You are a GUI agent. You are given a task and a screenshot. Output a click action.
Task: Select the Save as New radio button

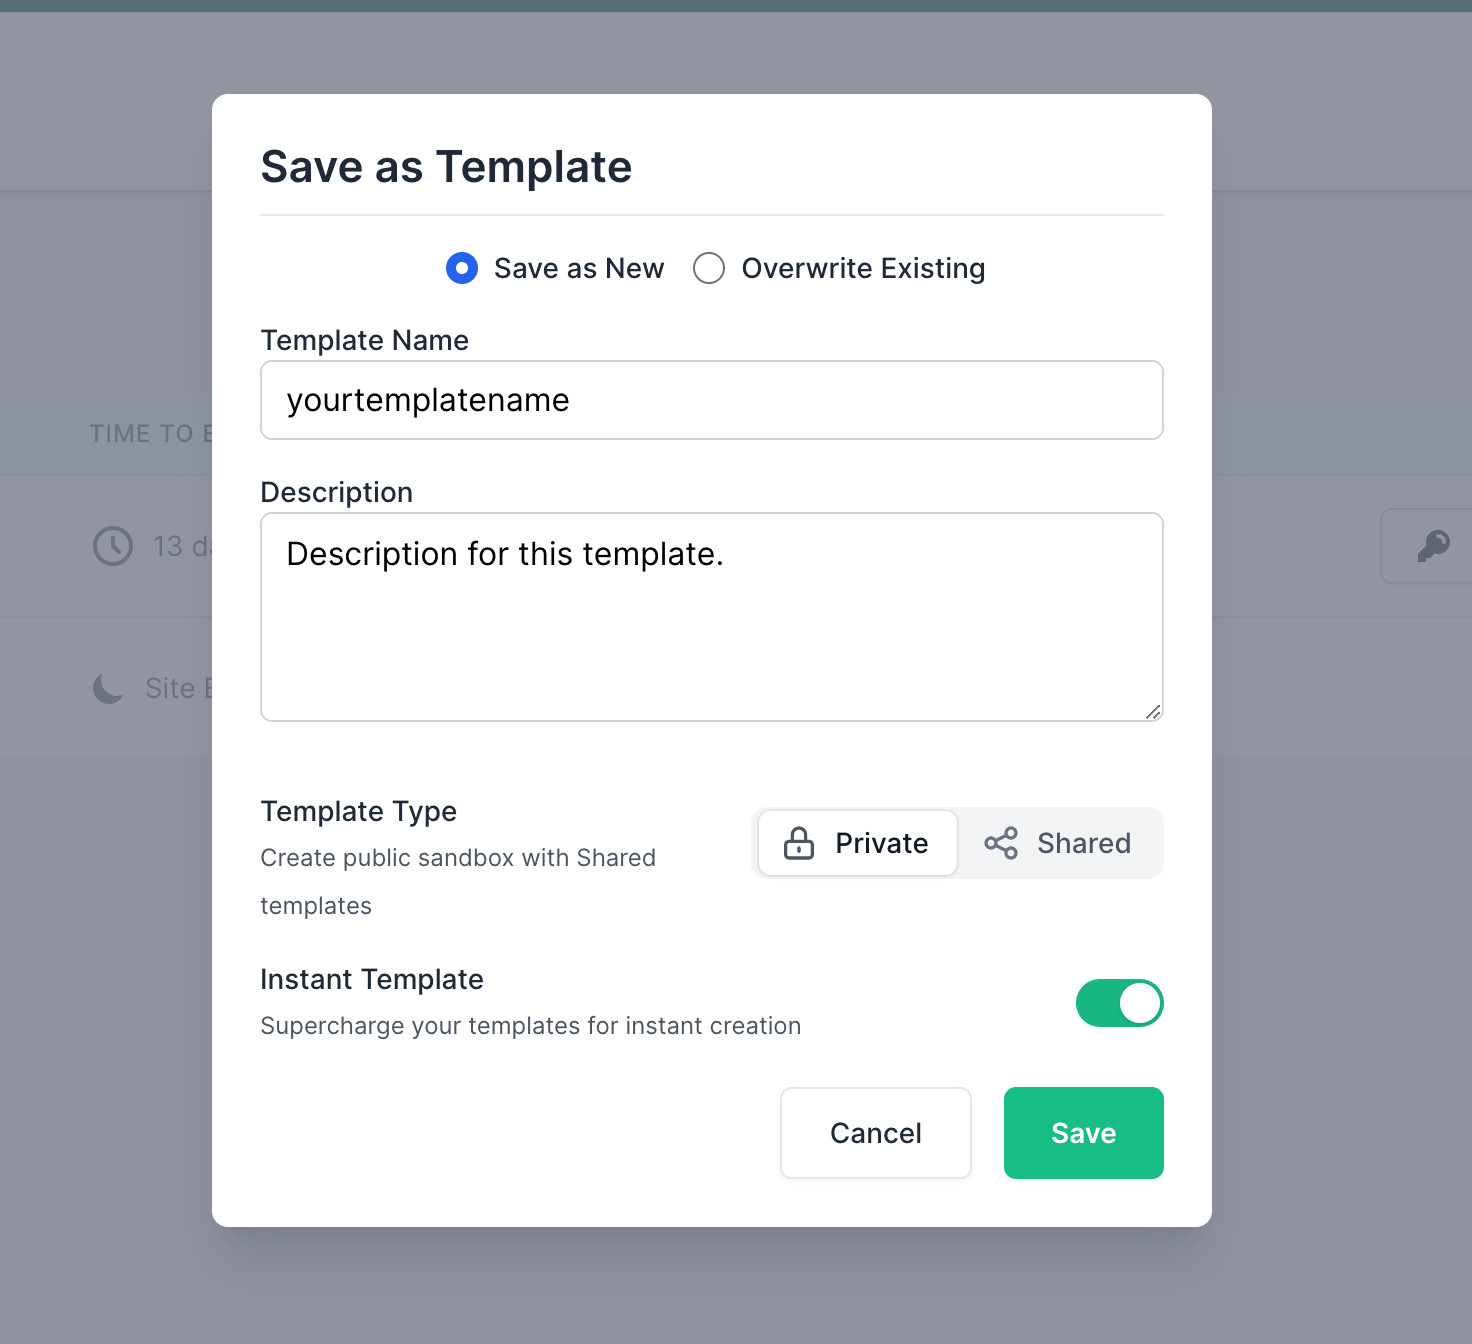(462, 268)
